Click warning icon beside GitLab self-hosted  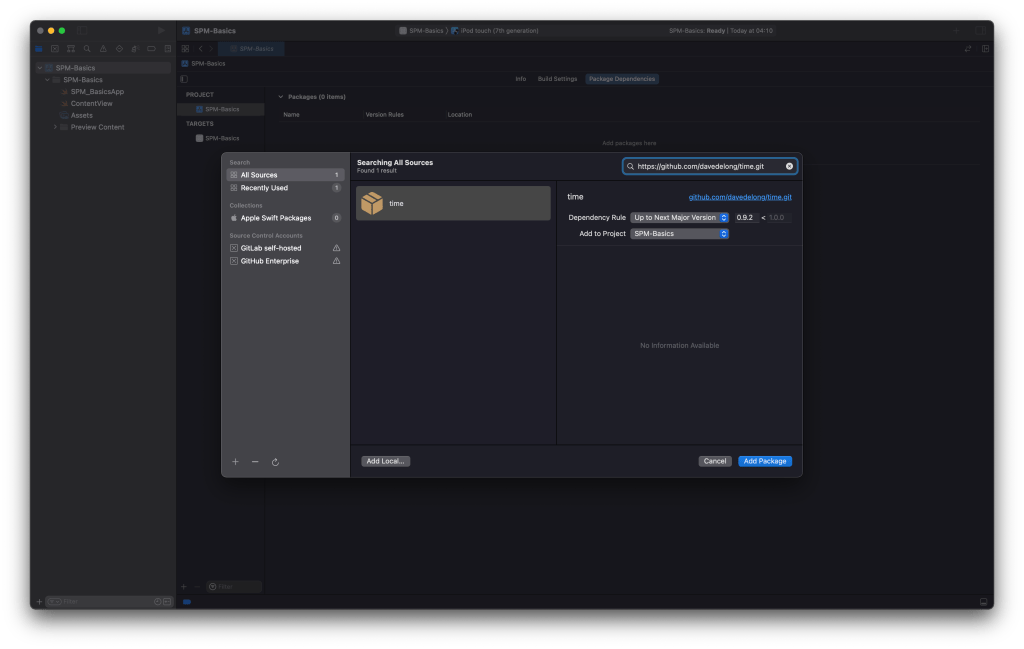click(336, 248)
